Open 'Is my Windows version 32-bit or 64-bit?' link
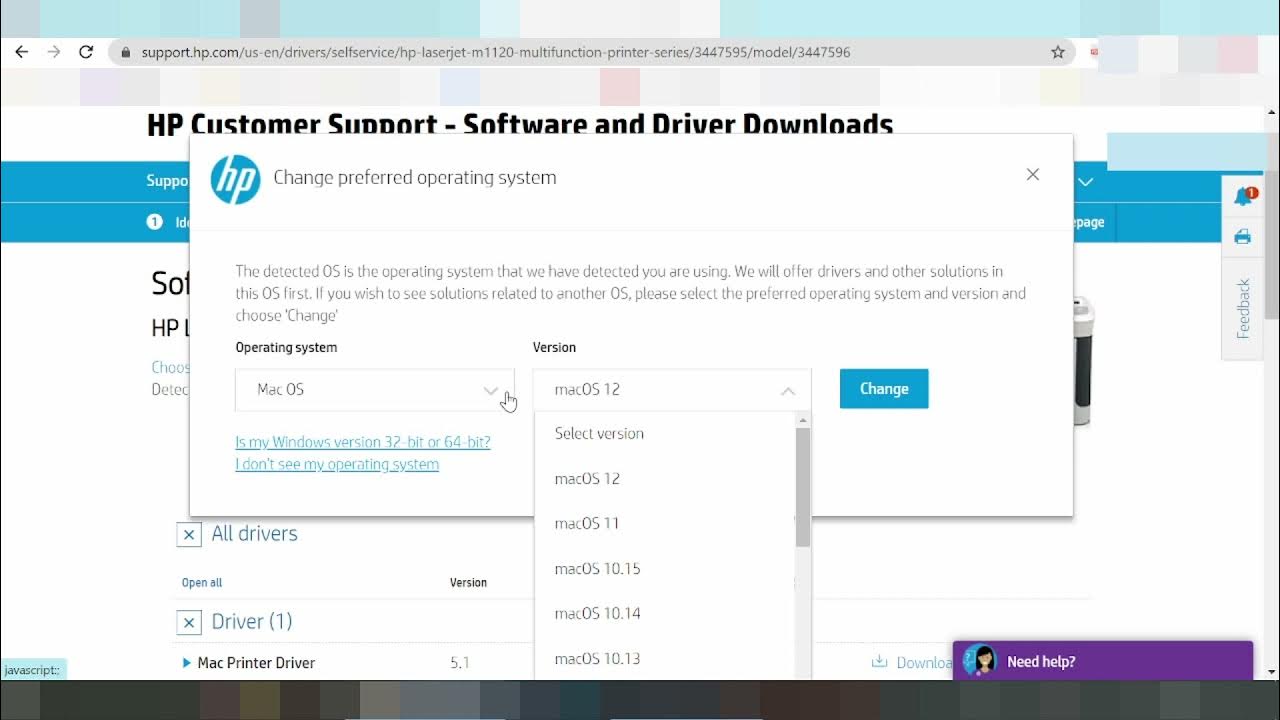1280x720 pixels. point(363,442)
